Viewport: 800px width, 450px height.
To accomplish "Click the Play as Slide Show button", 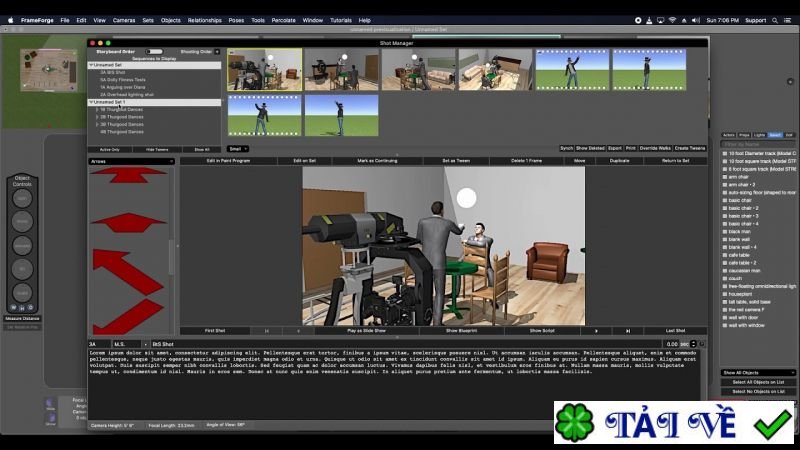I will click(x=366, y=331).
